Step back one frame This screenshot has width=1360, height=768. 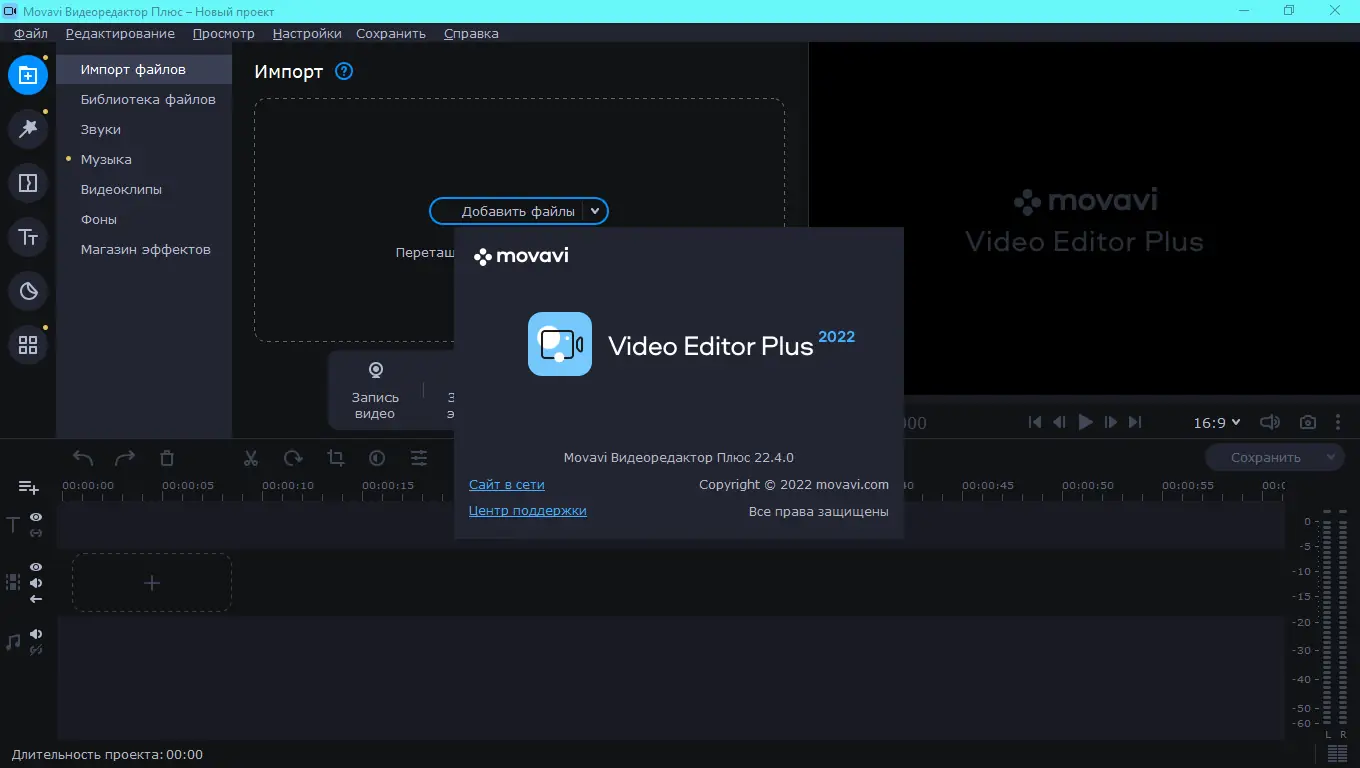click(1060, 422)
